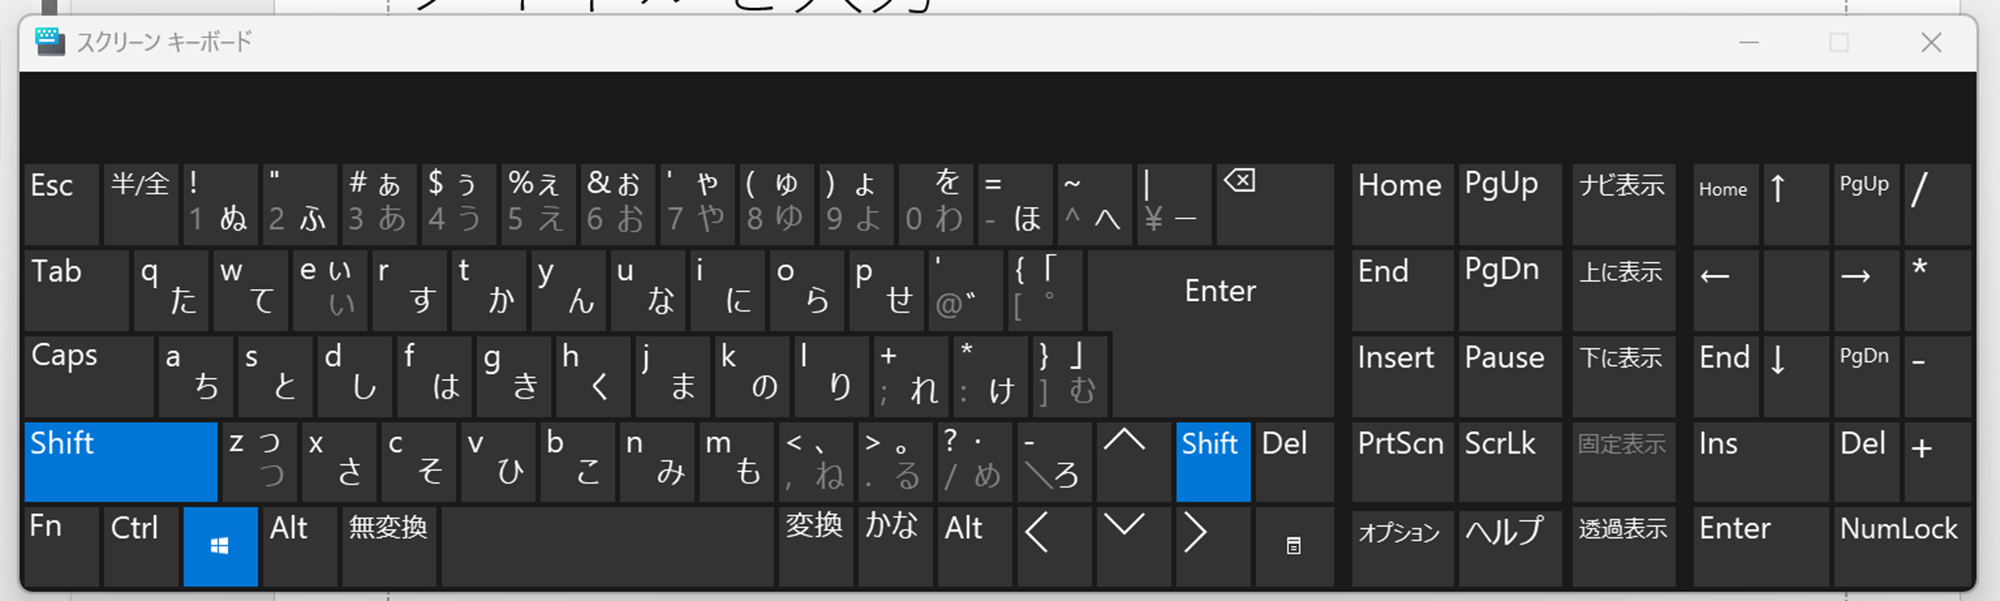The height and width of the screenshot is (601, 2000).
Task: Open the オプション settings key
Action: 1401,546
